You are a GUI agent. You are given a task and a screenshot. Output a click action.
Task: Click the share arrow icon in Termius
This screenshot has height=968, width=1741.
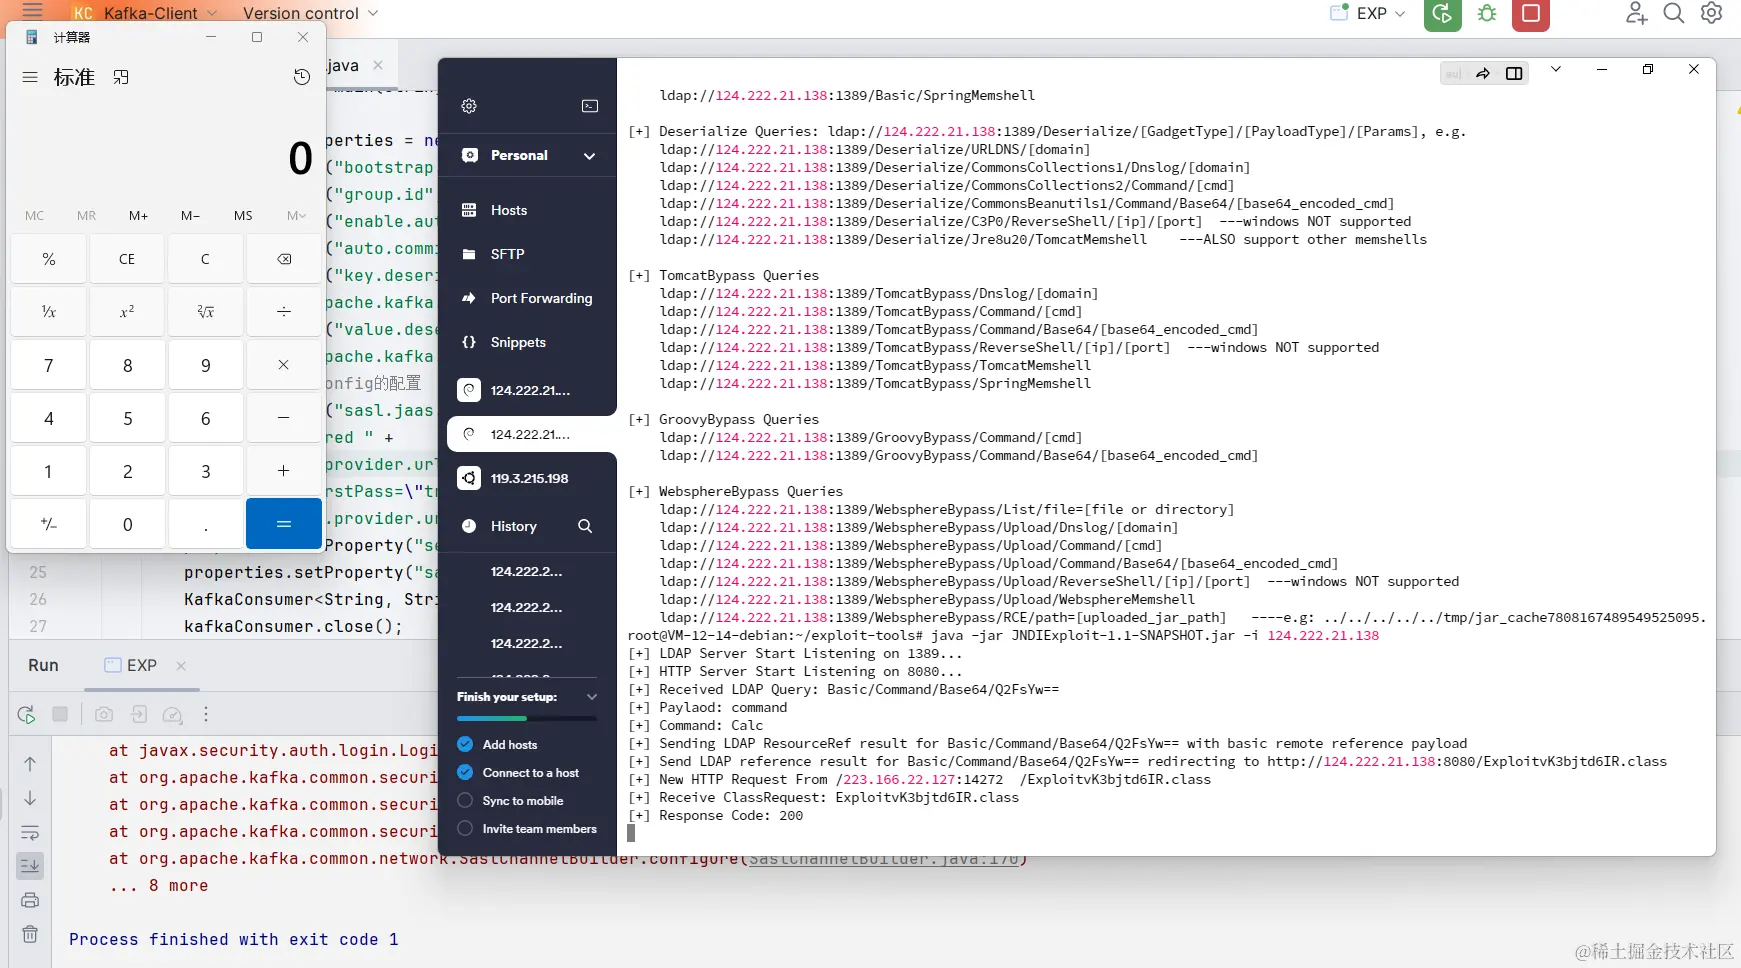[x=1483, y=73]
